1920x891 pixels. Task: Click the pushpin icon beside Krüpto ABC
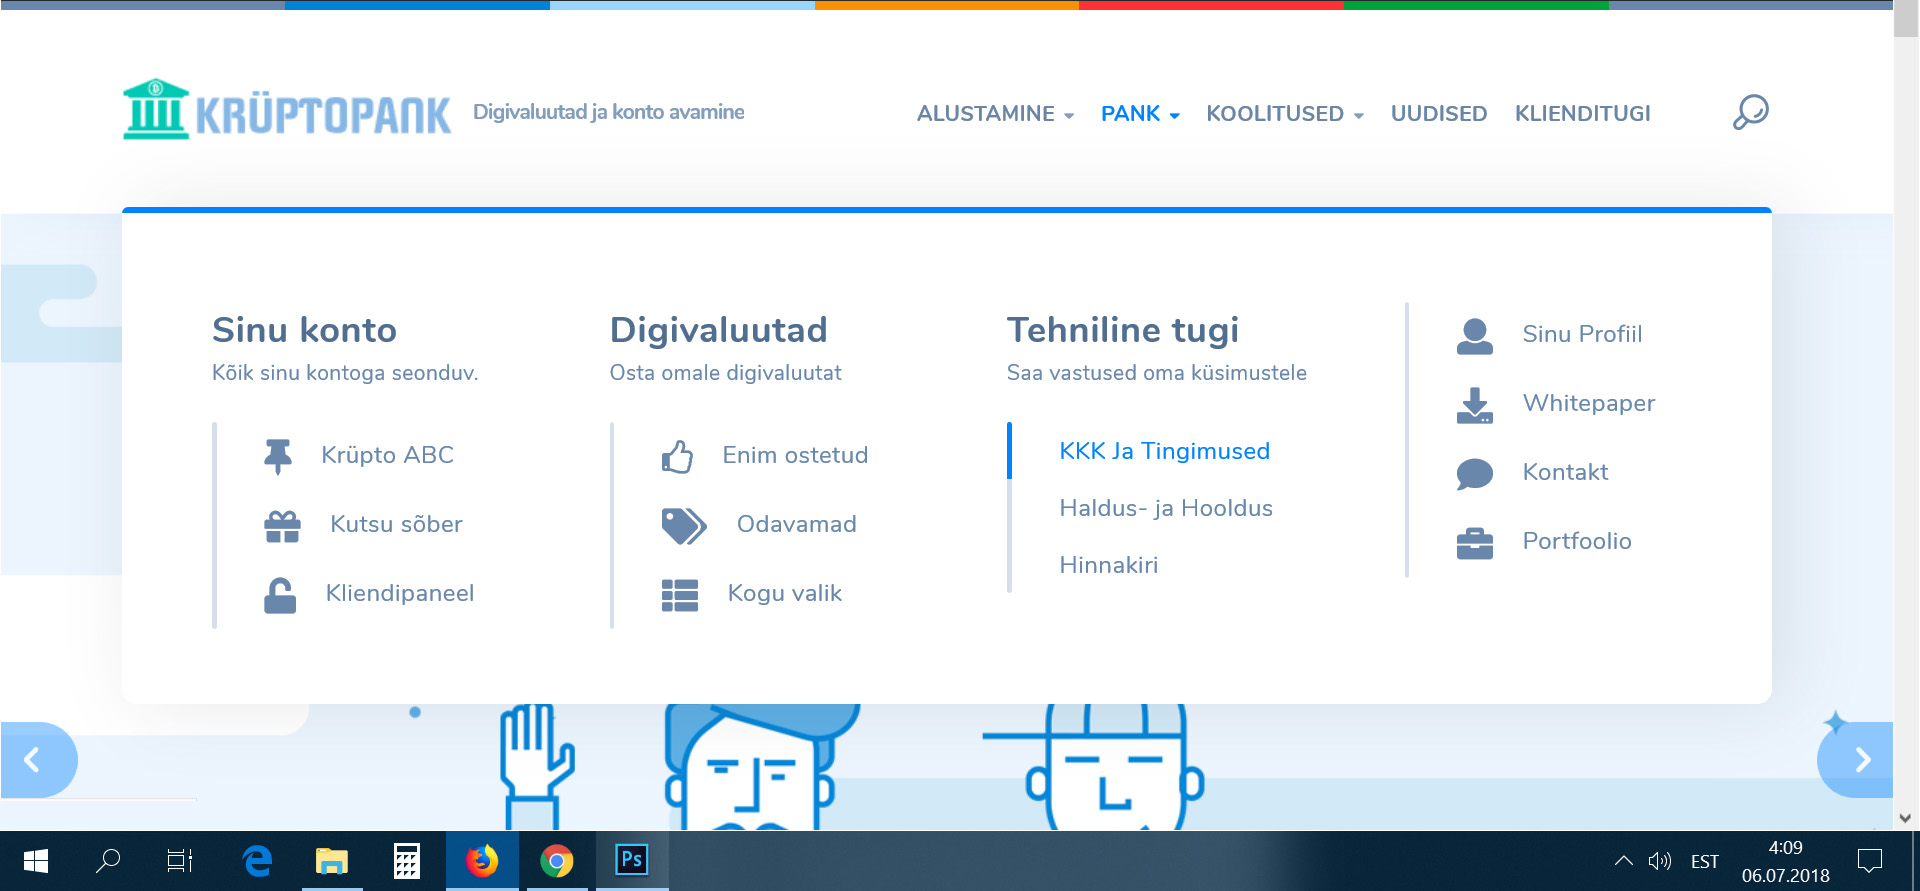click(x=278, y=456)
